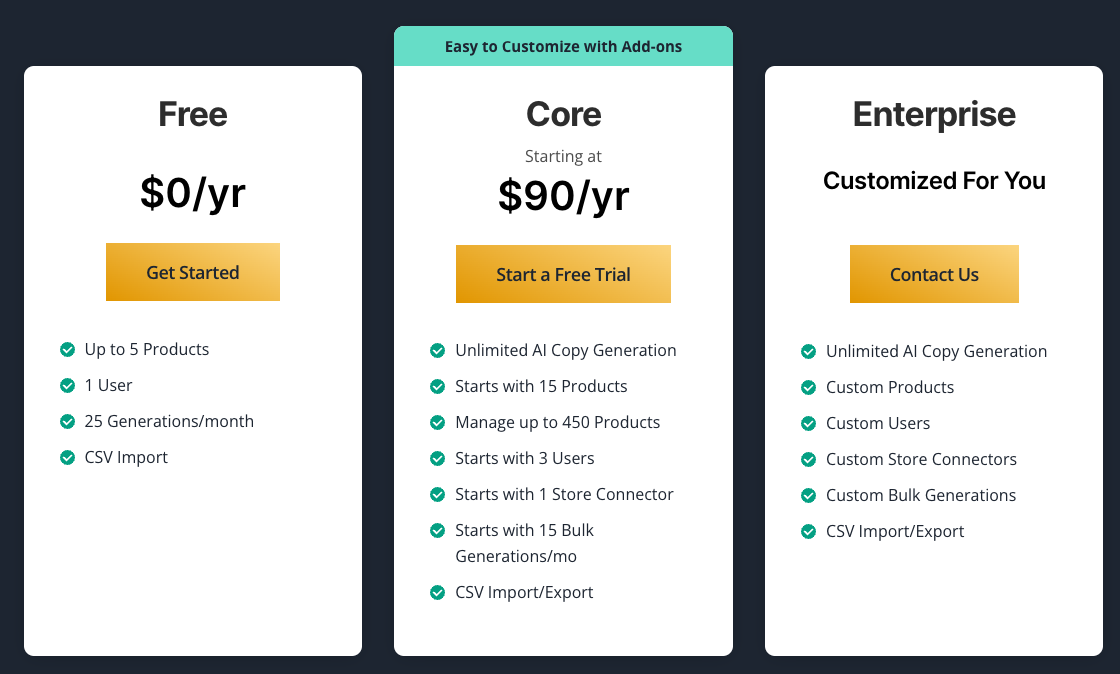Click the $90/yr price text
This screenshot has width=1120, height=674.
[563, 195]
